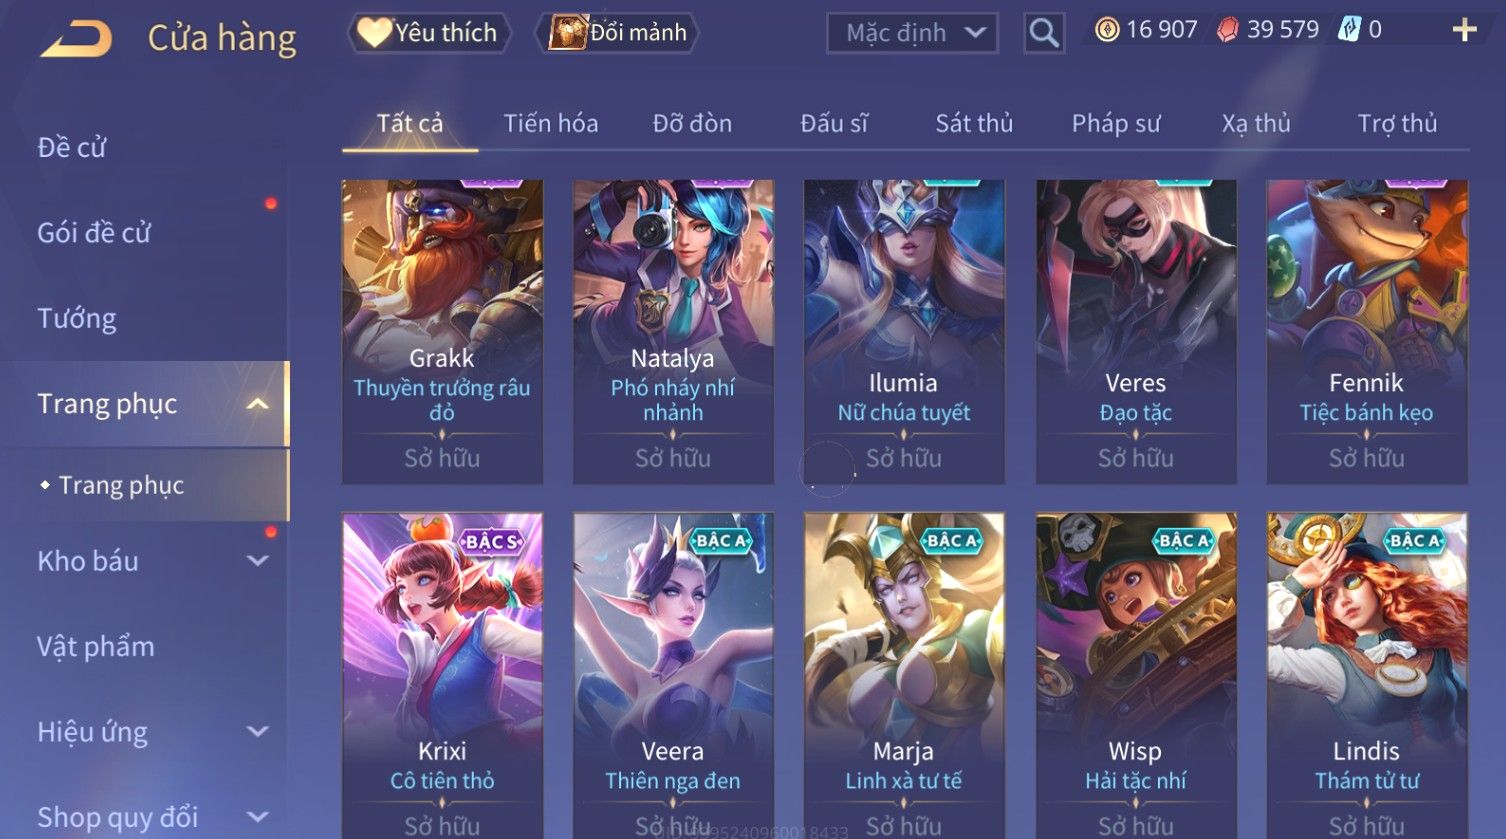1506x839 pixels.
Task: Open Gói đề cử in the sidebar
Action: pos(94,233)
